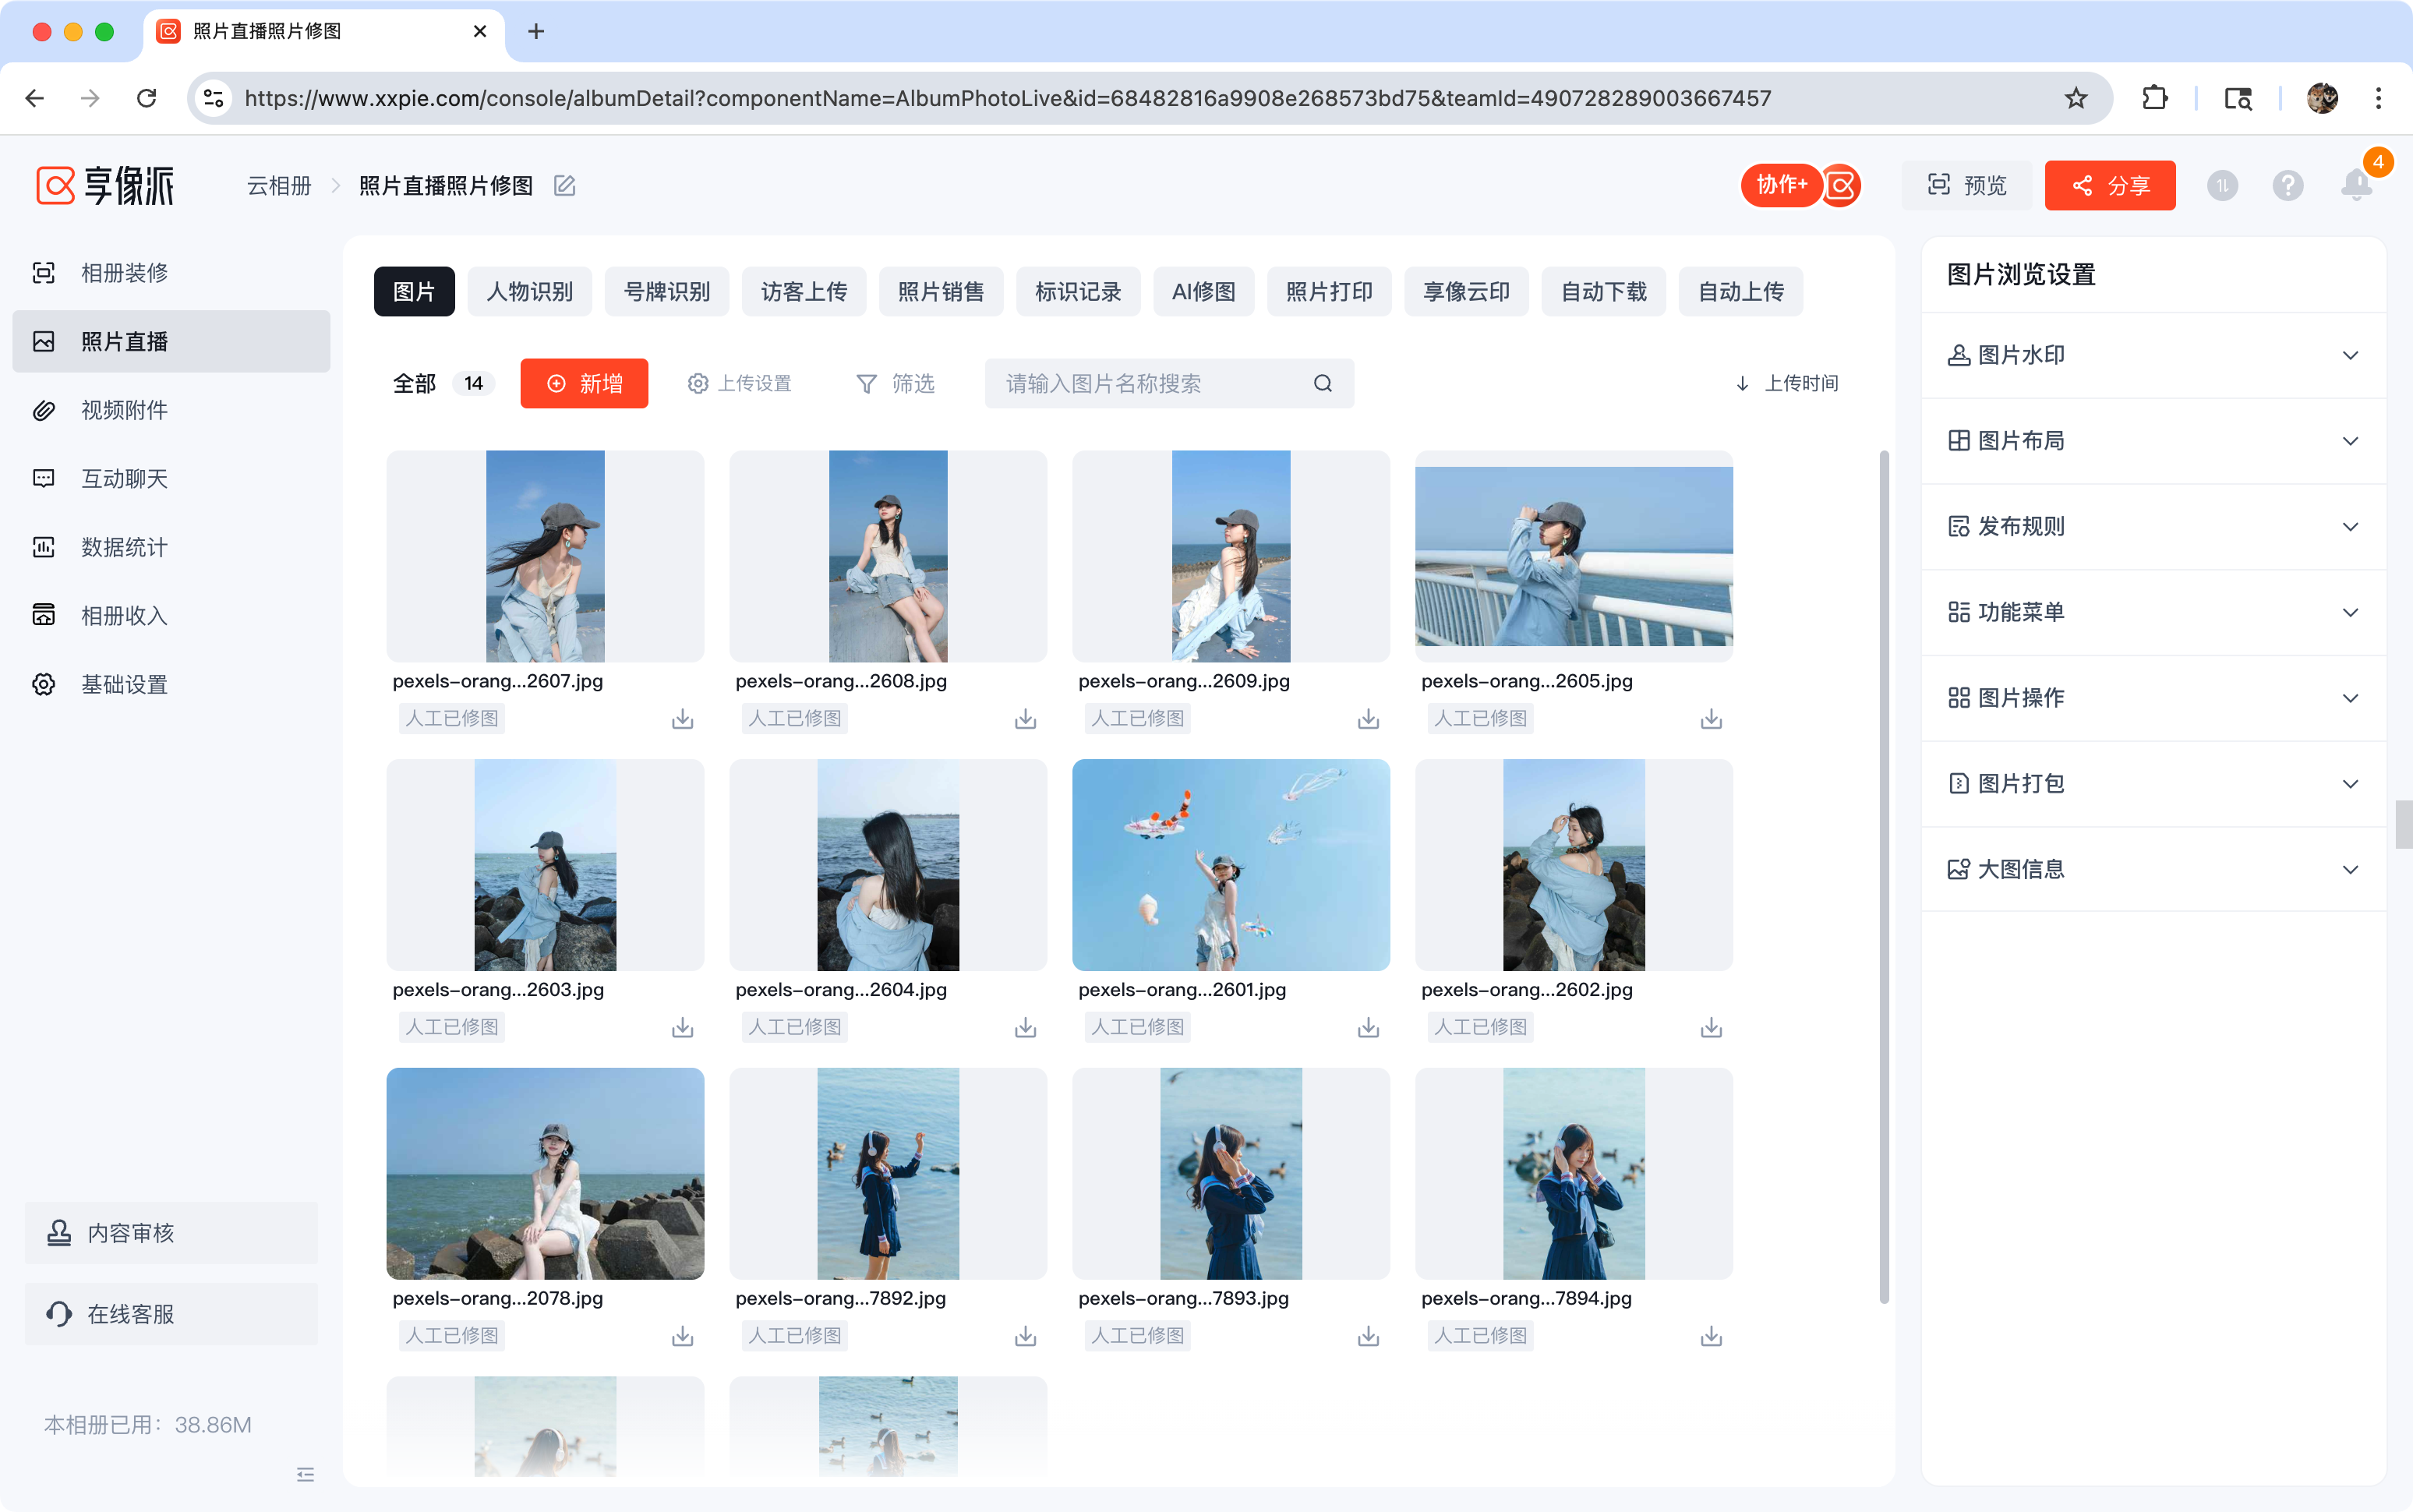The width and height of the screenshot is (2413, 1512).
Task: Open the browser extensions puzzle icon
Action: (2154, 98)
